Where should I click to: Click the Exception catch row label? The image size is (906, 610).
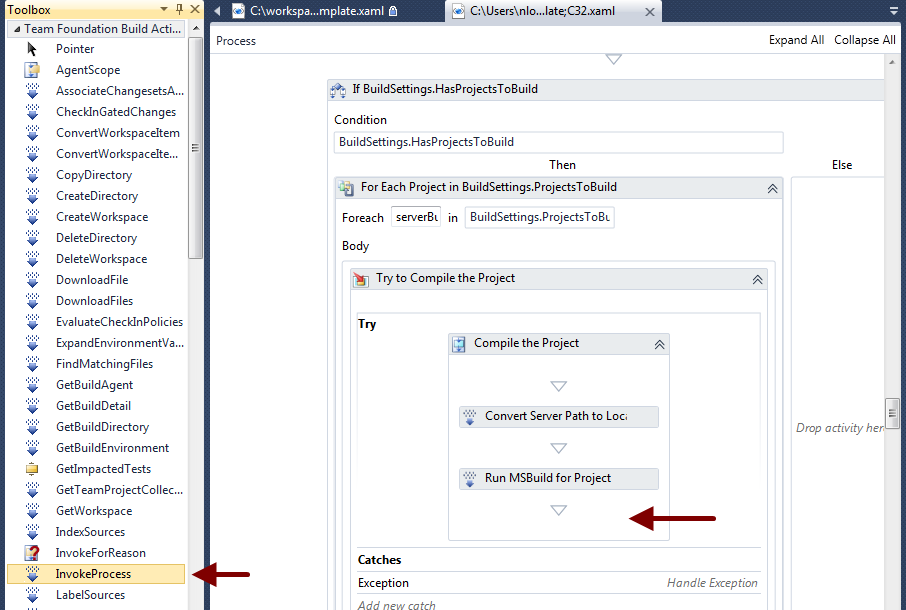(x=383, y=583)
